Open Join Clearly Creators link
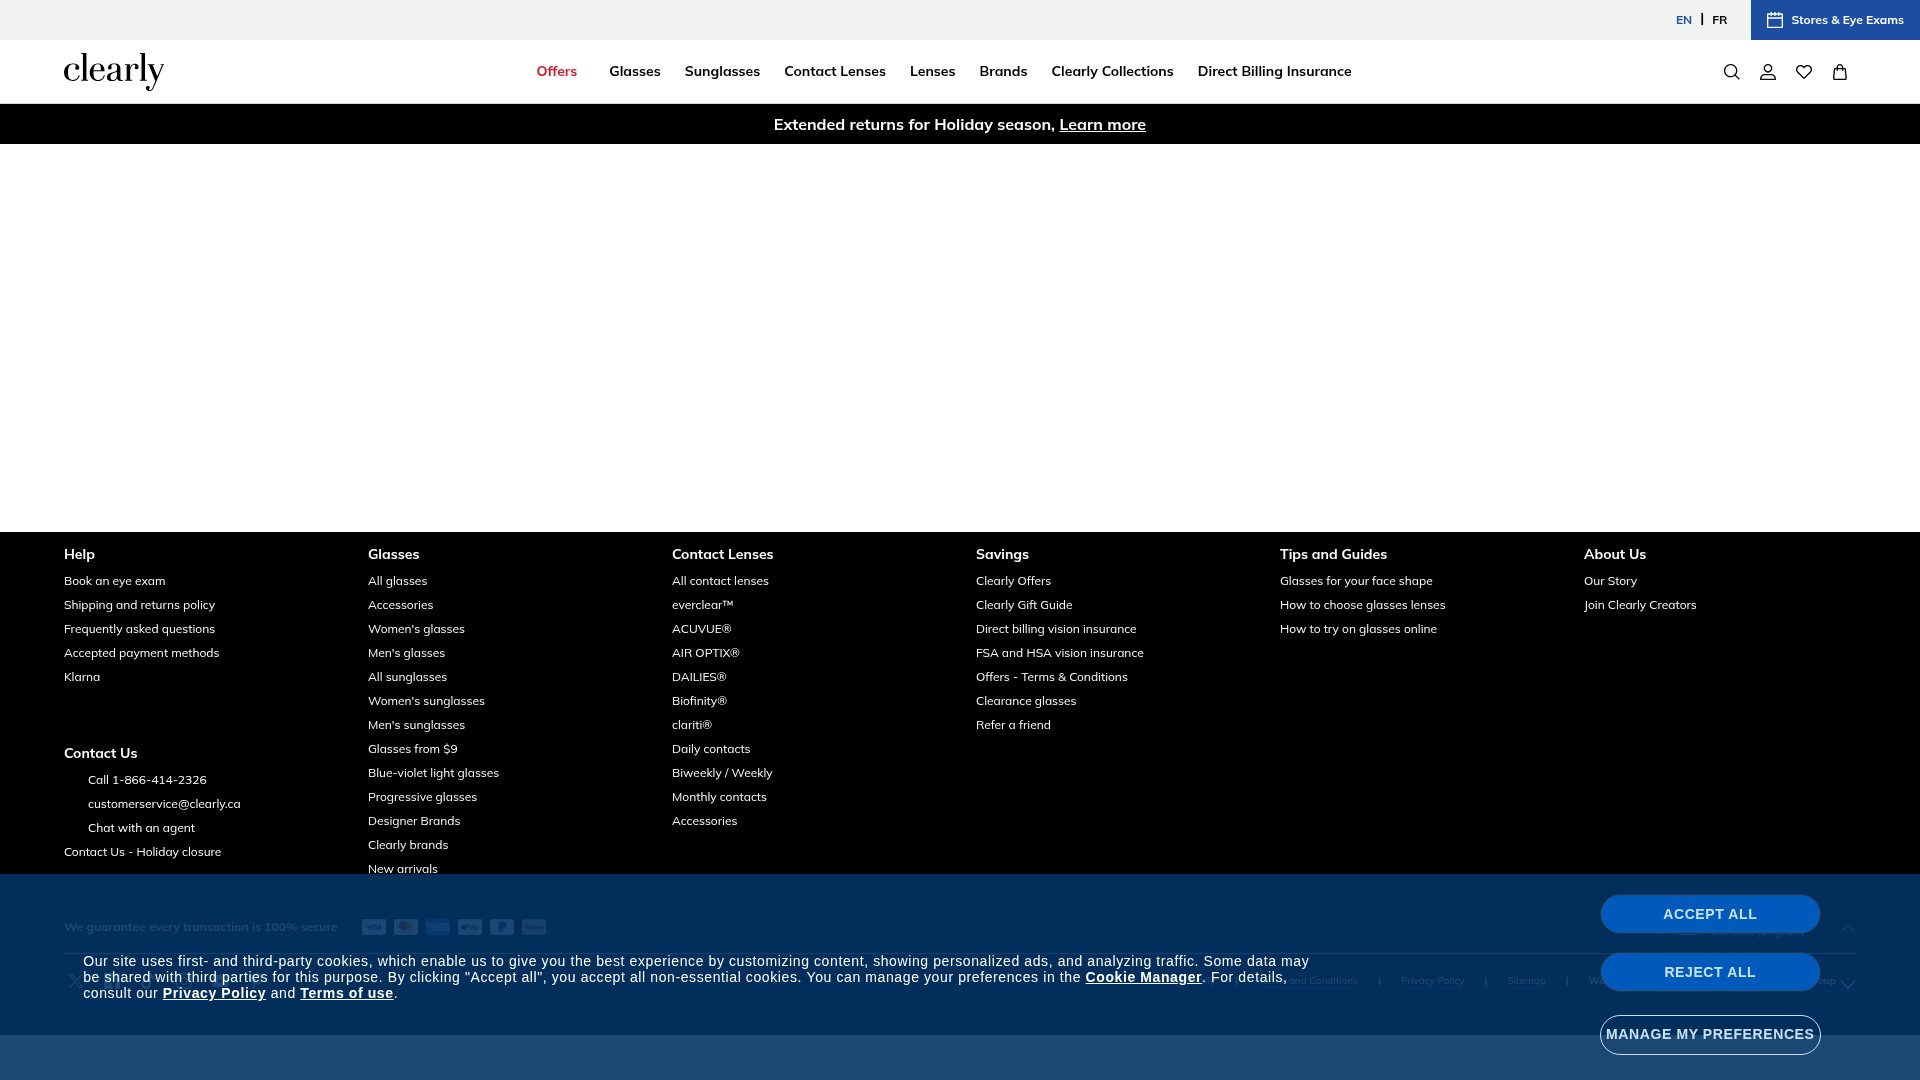This screenshot has height=1080, width=1920. [x=1640, y=605]
